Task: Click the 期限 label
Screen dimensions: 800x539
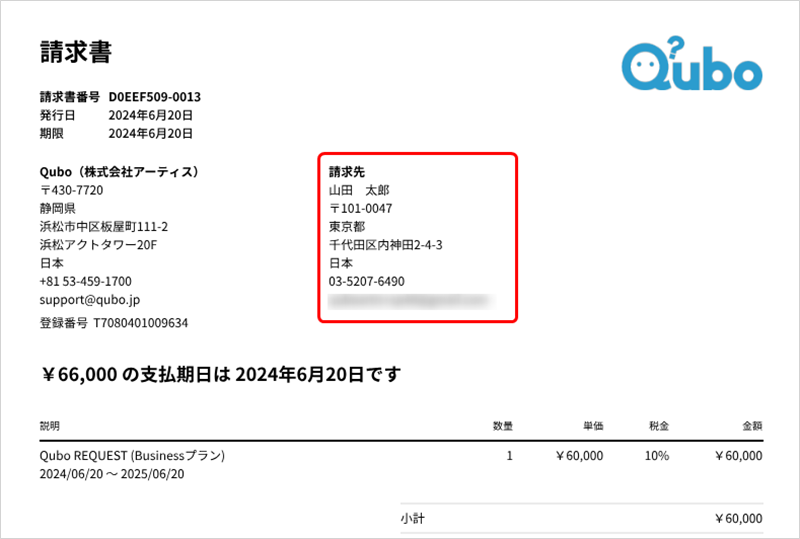Action: pos(52,134)
